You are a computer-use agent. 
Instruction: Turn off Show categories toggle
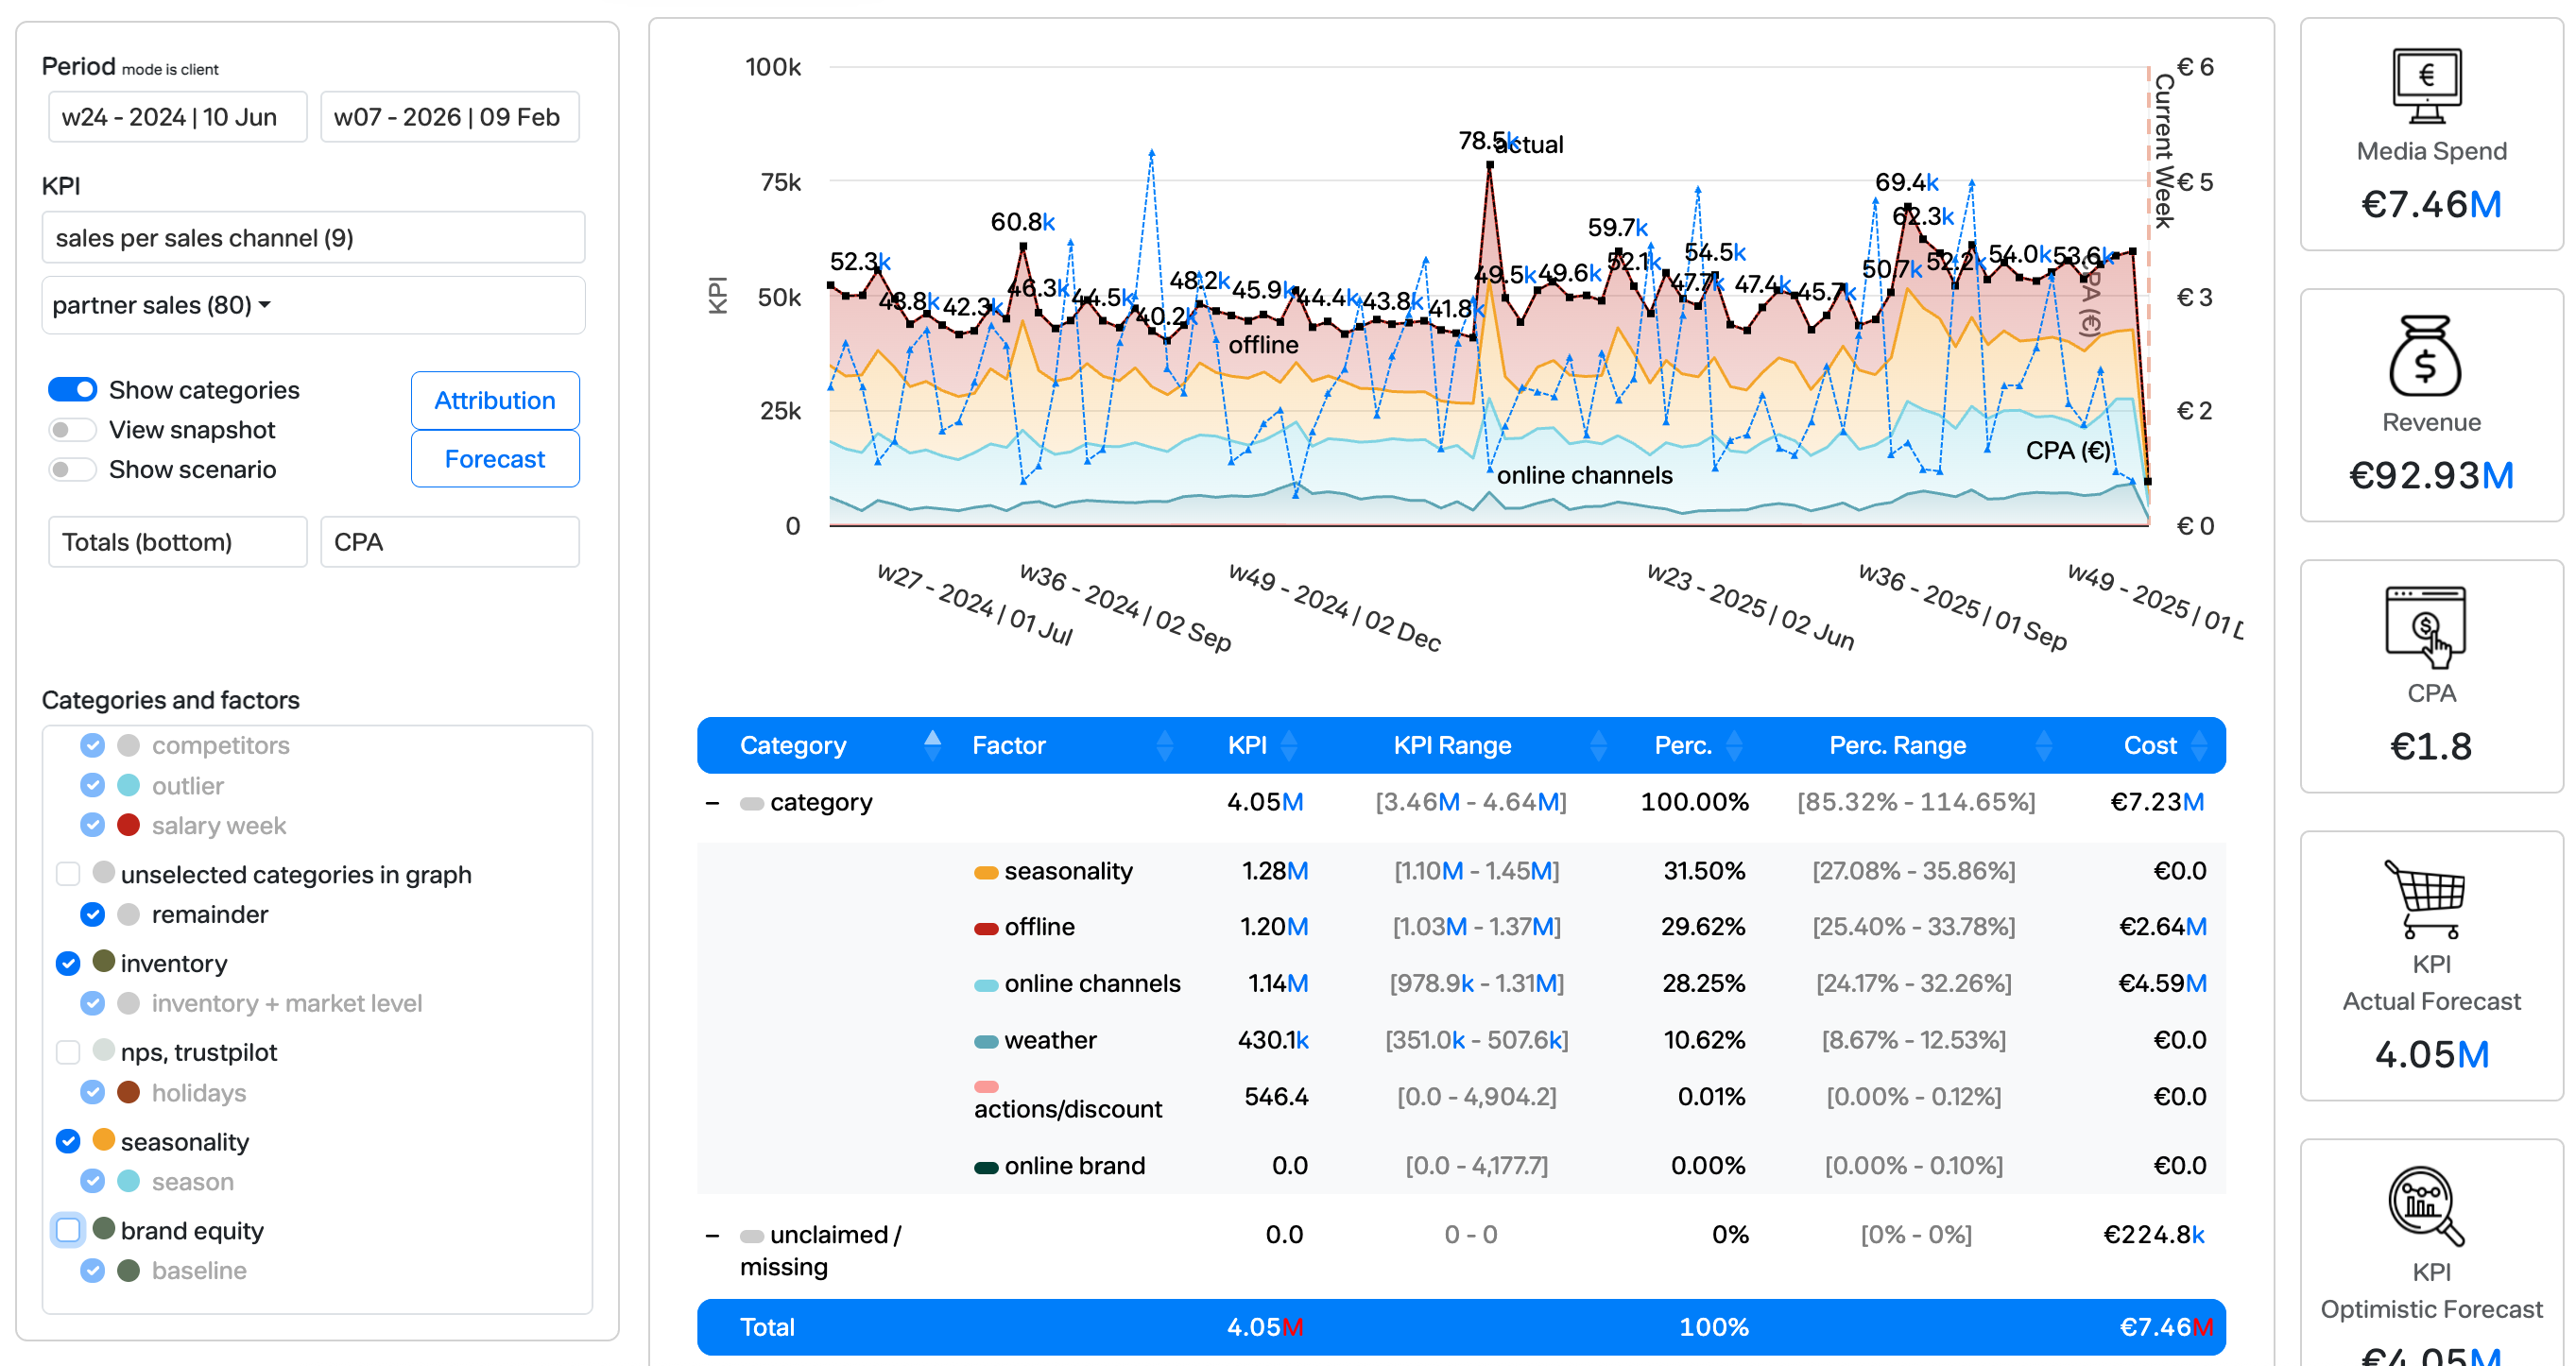coord(72,389)
